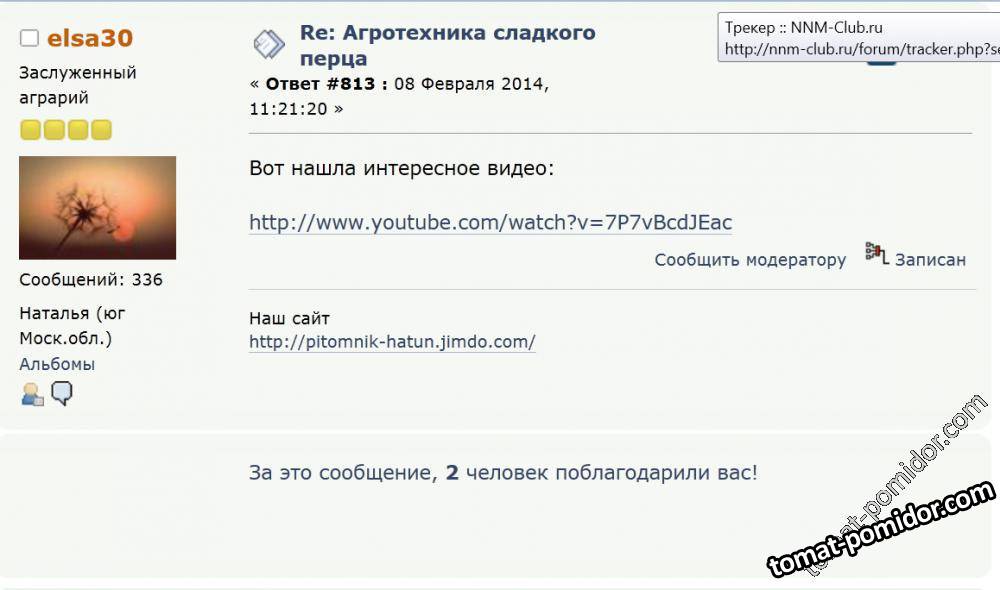1000x590 pixels.
Task: Click the post page icon beside the title
Action: [x=268, y=45]
